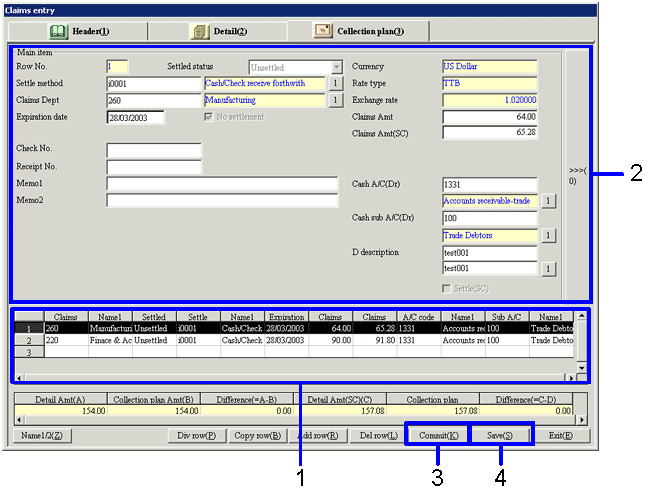Toggle the Settle(SC) checkbox
654x495 pixels.
[447, 289]
